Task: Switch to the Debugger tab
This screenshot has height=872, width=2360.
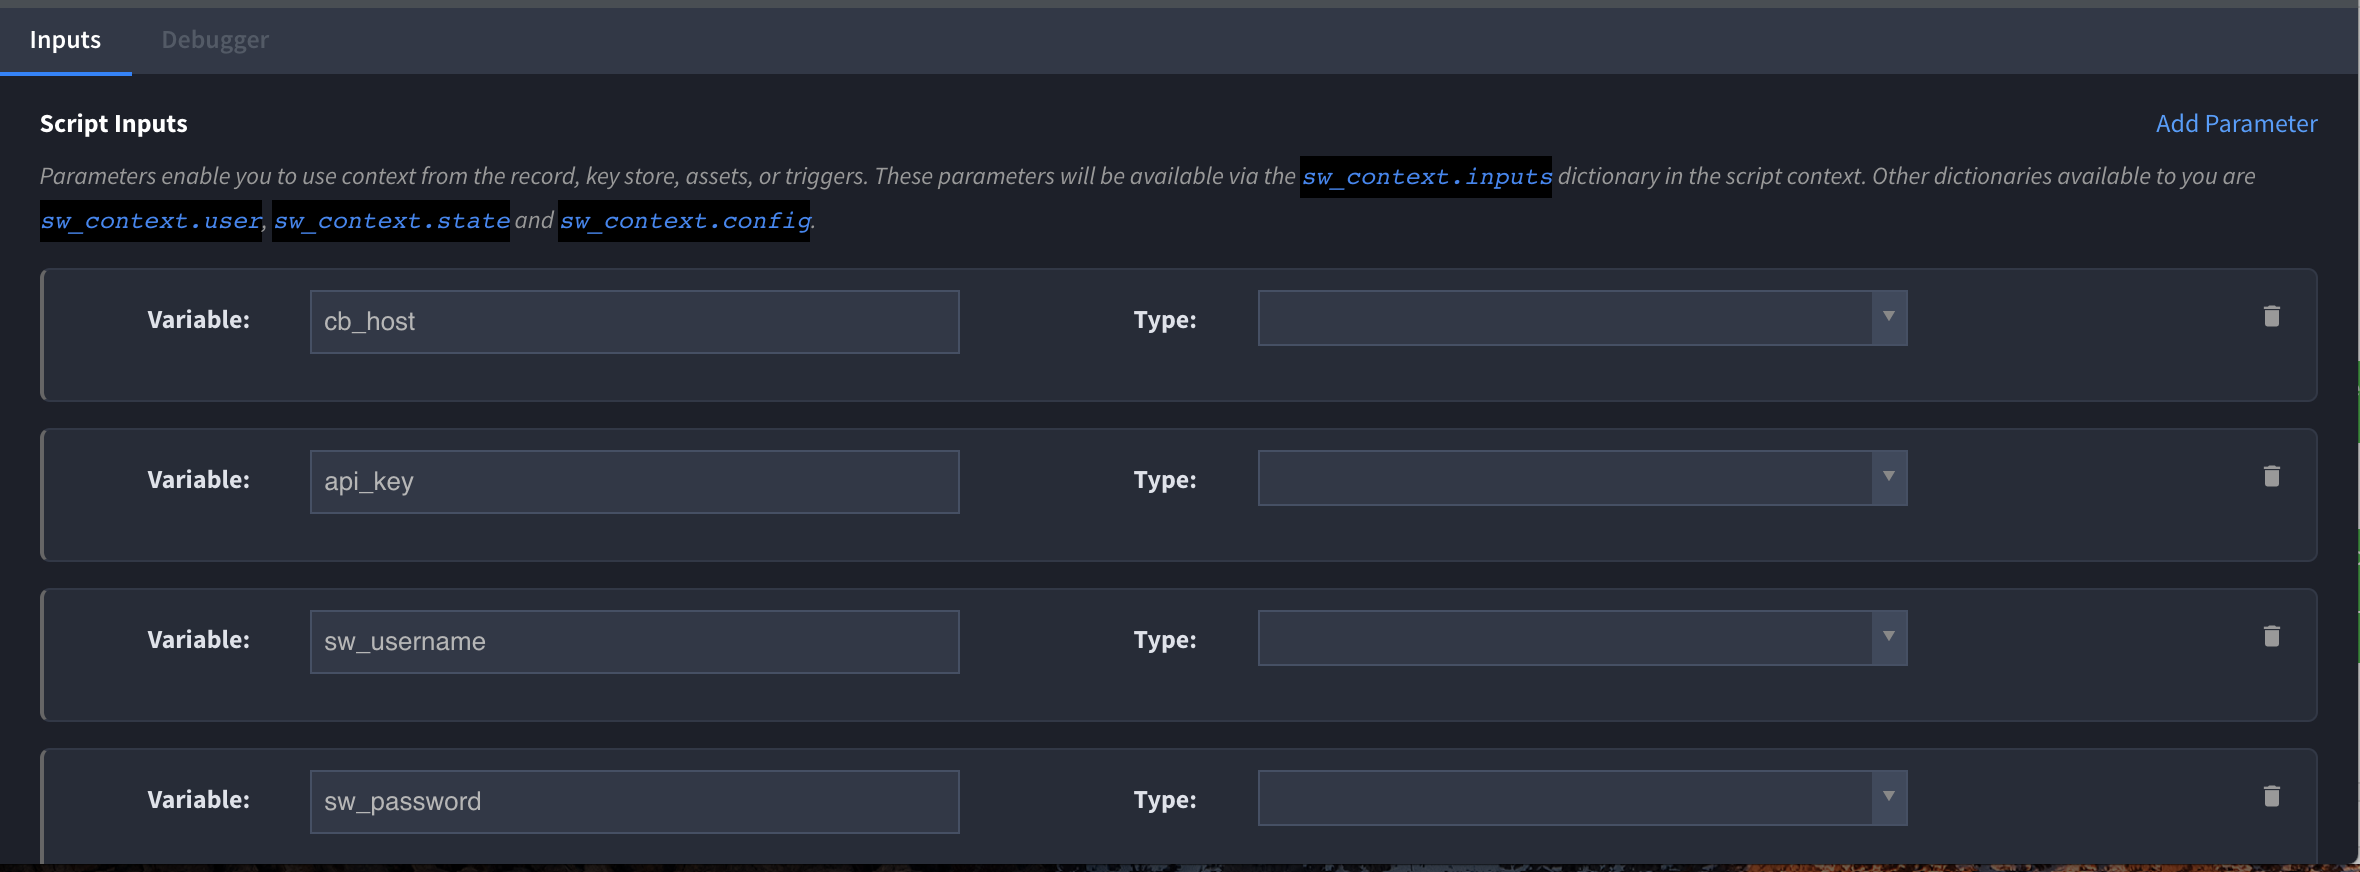Action: coord(215,40)
